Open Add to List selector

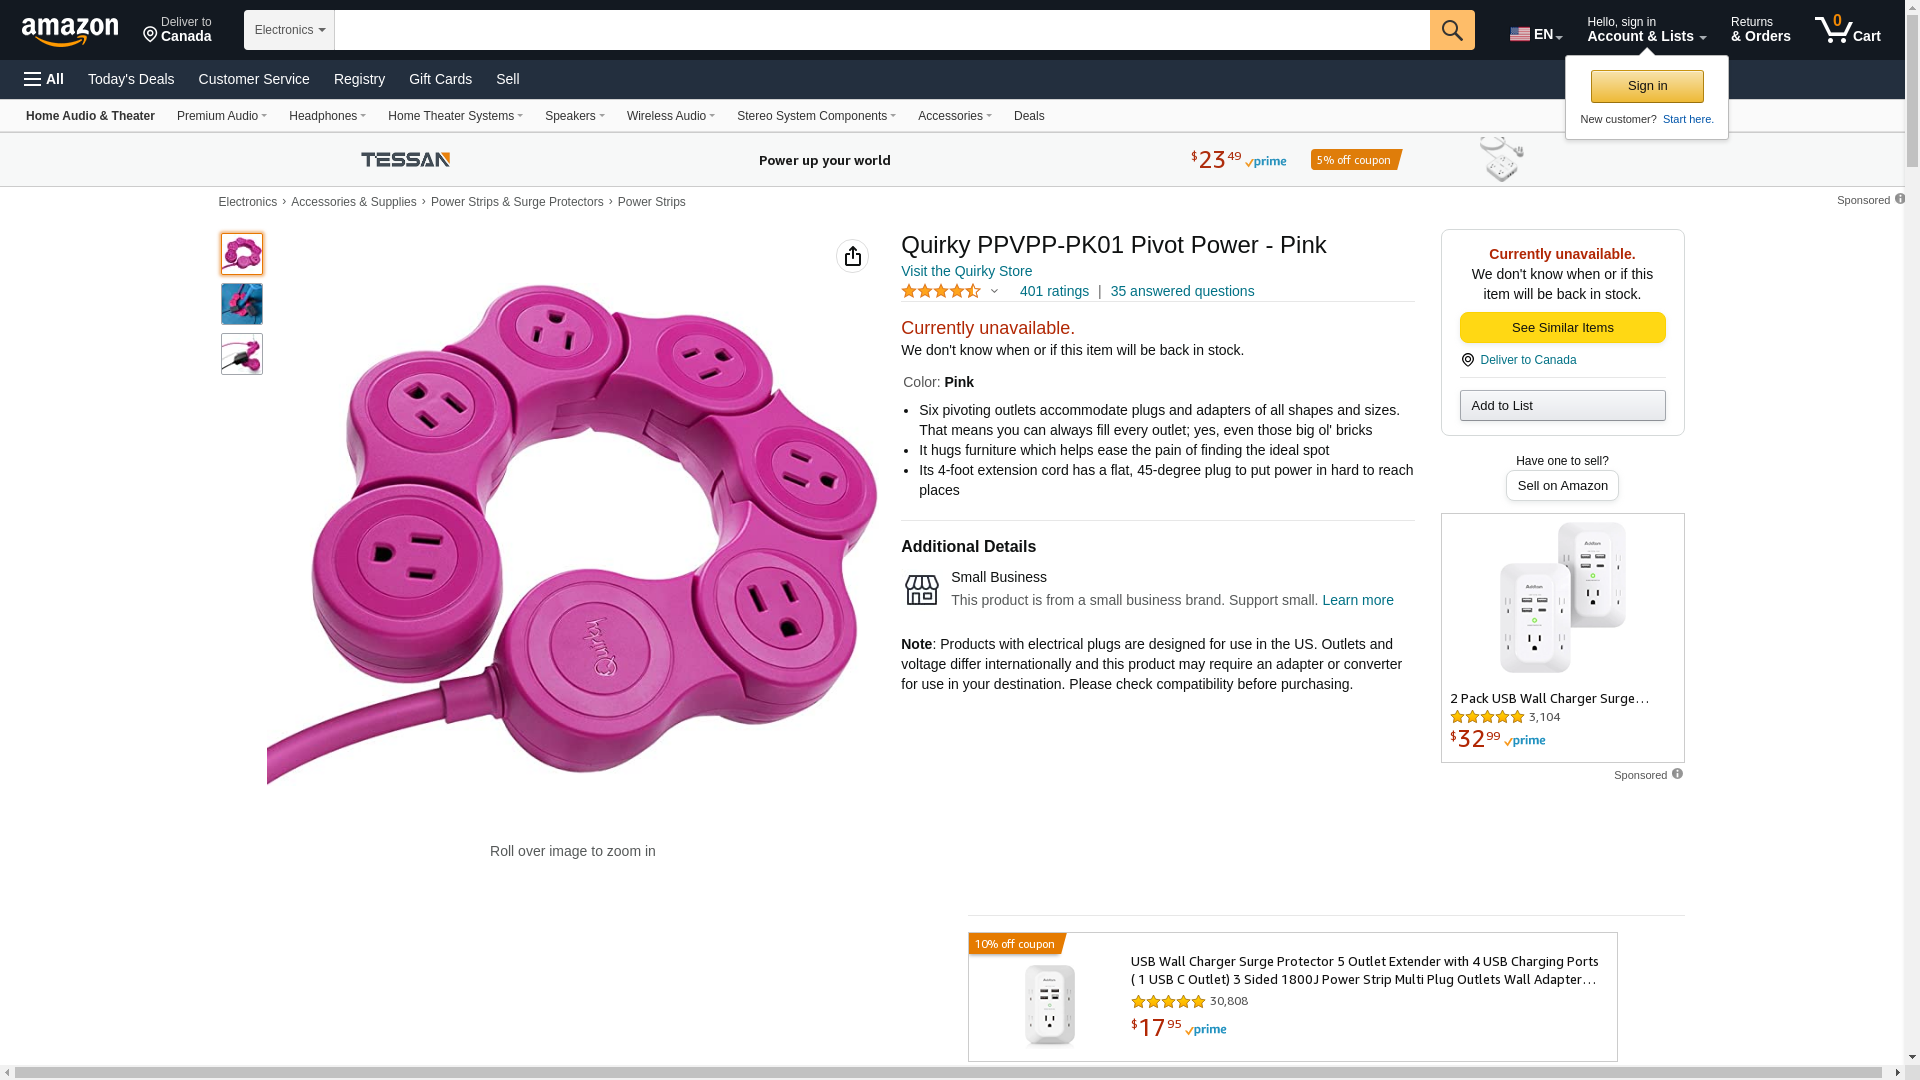1562,405
